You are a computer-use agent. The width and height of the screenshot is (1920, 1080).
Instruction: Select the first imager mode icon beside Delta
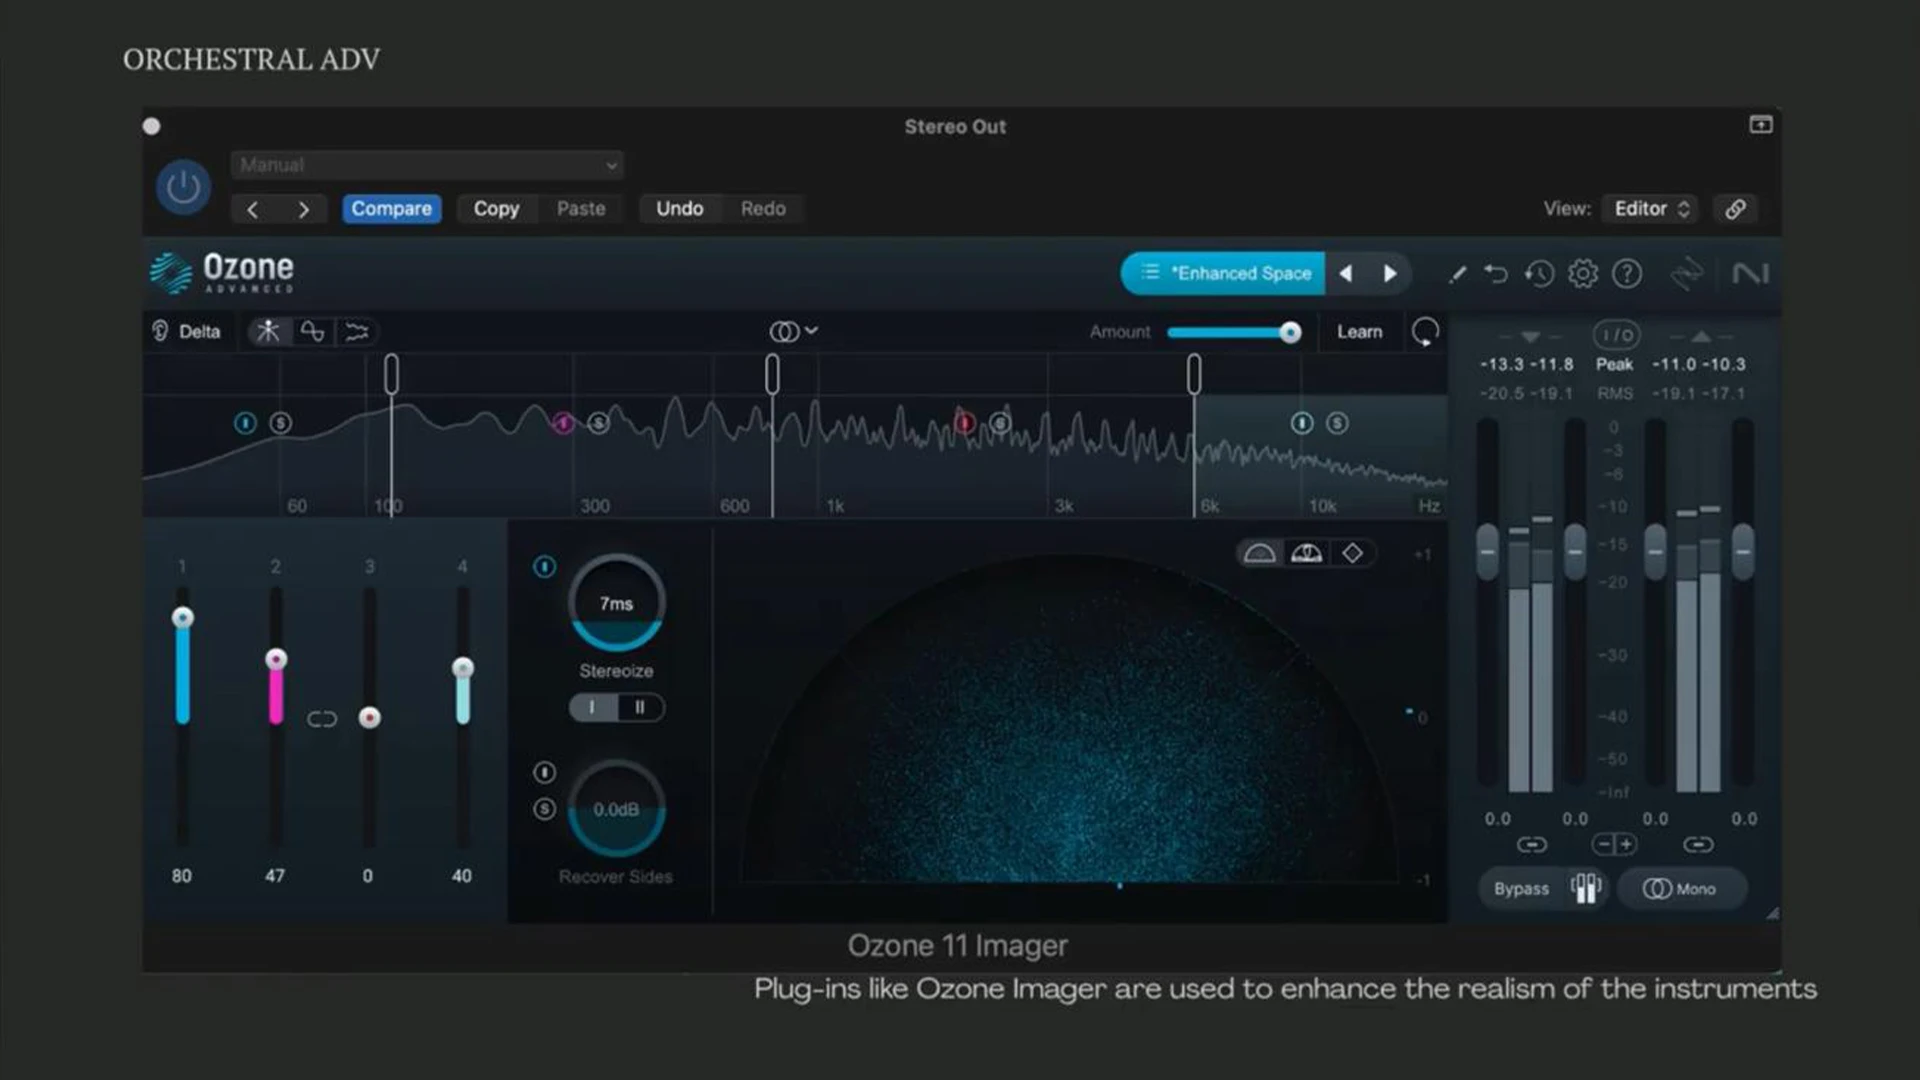(268, 331)
